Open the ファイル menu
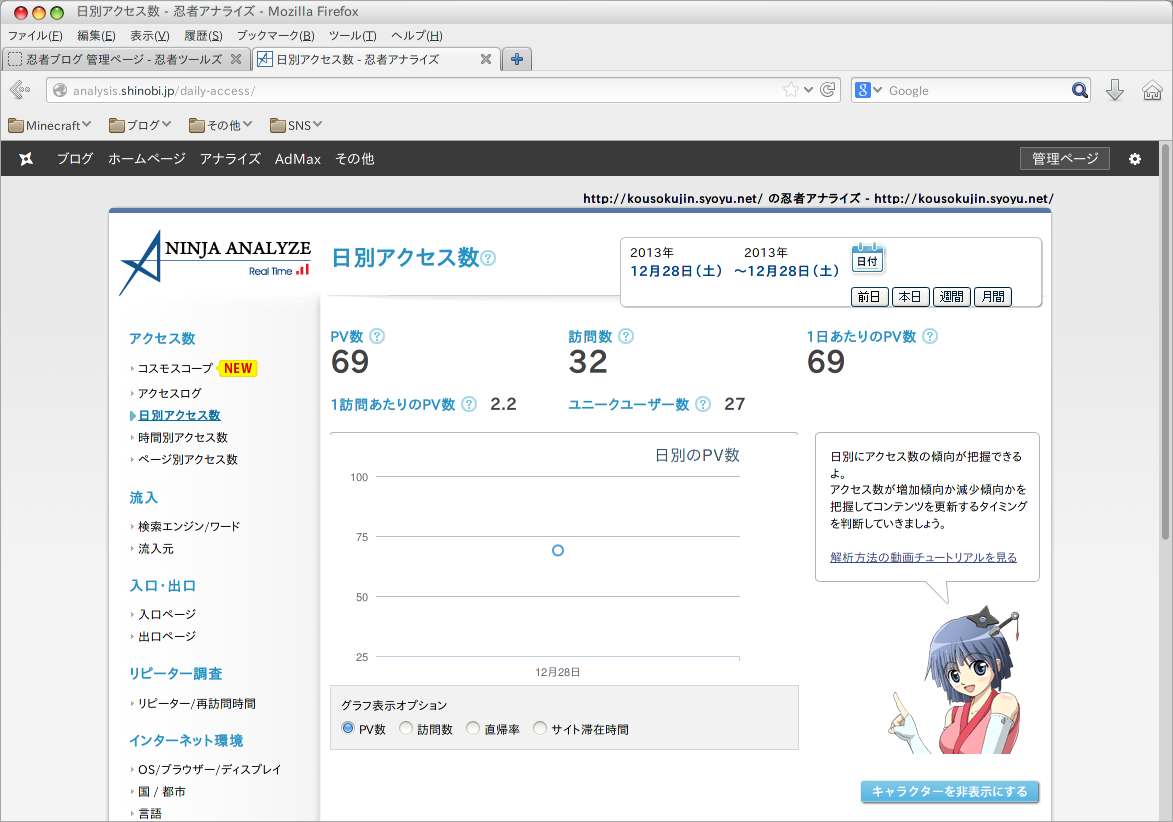 (35, 35)
